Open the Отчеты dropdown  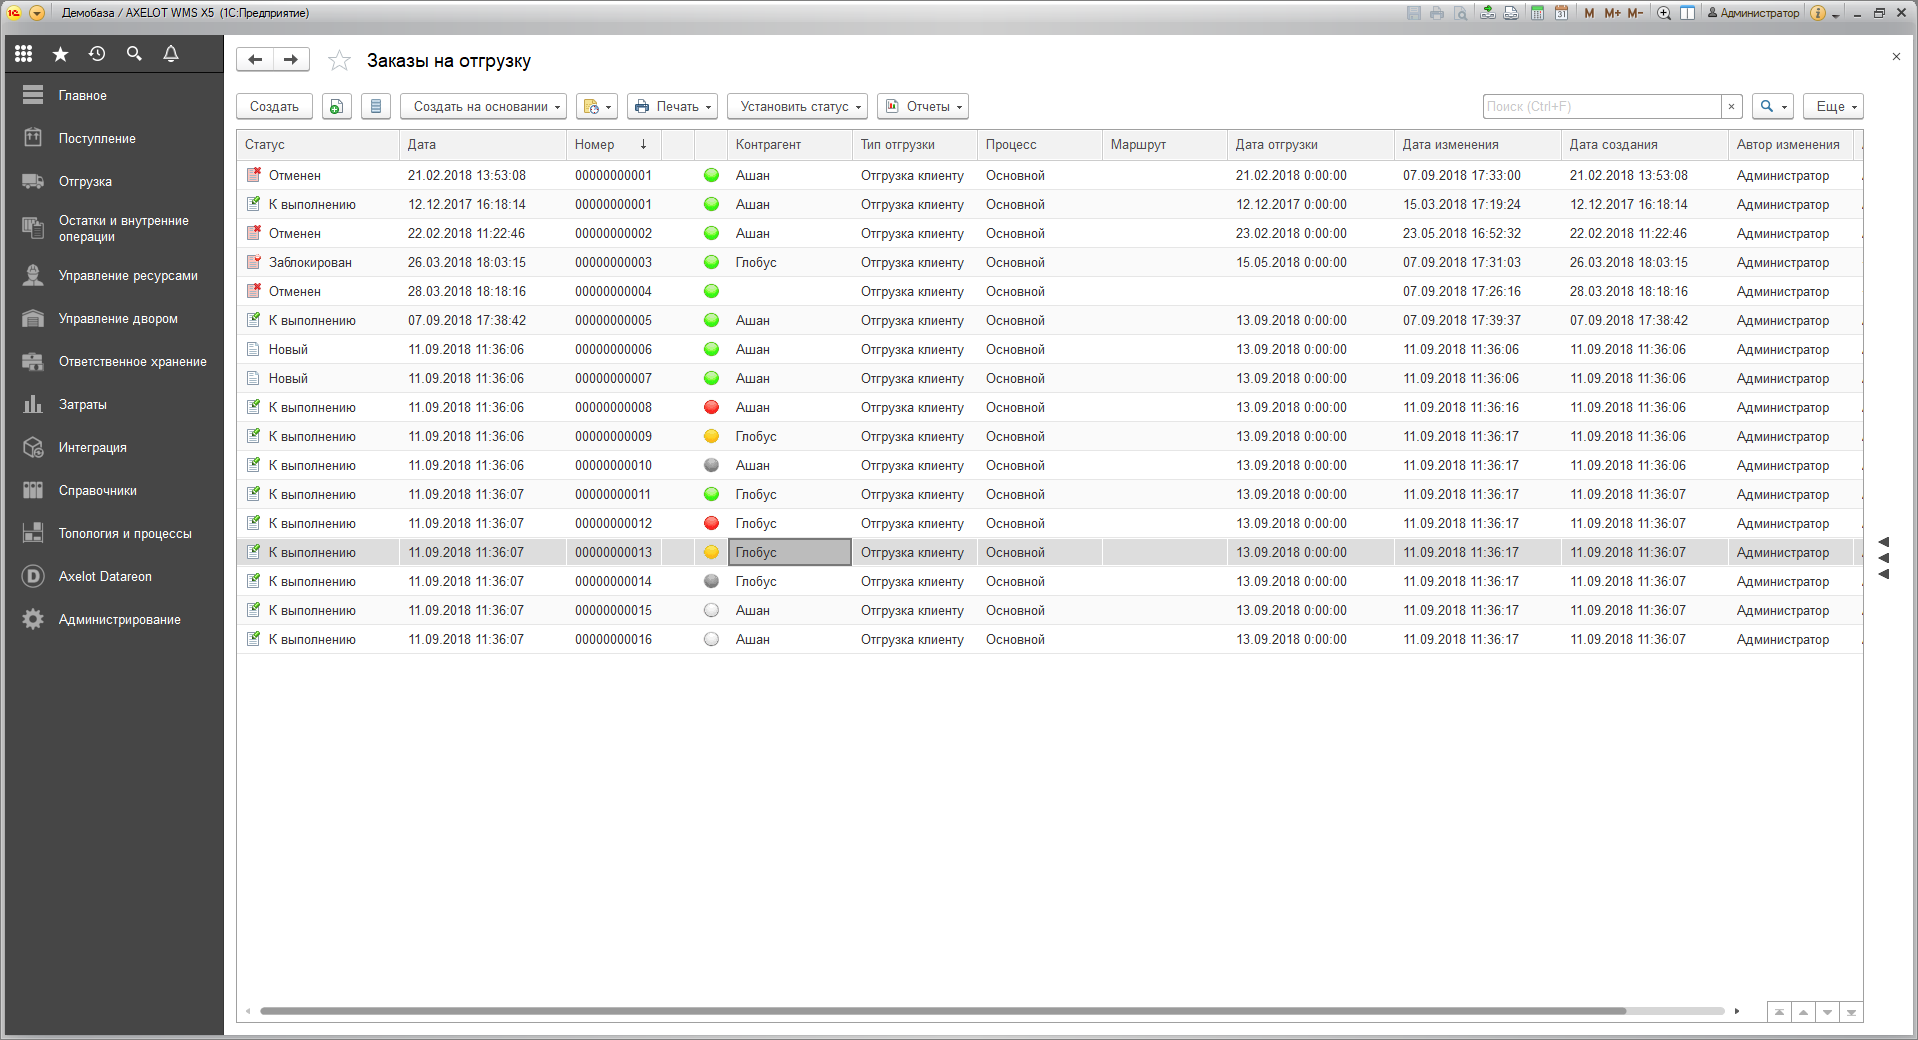point(923,106)
